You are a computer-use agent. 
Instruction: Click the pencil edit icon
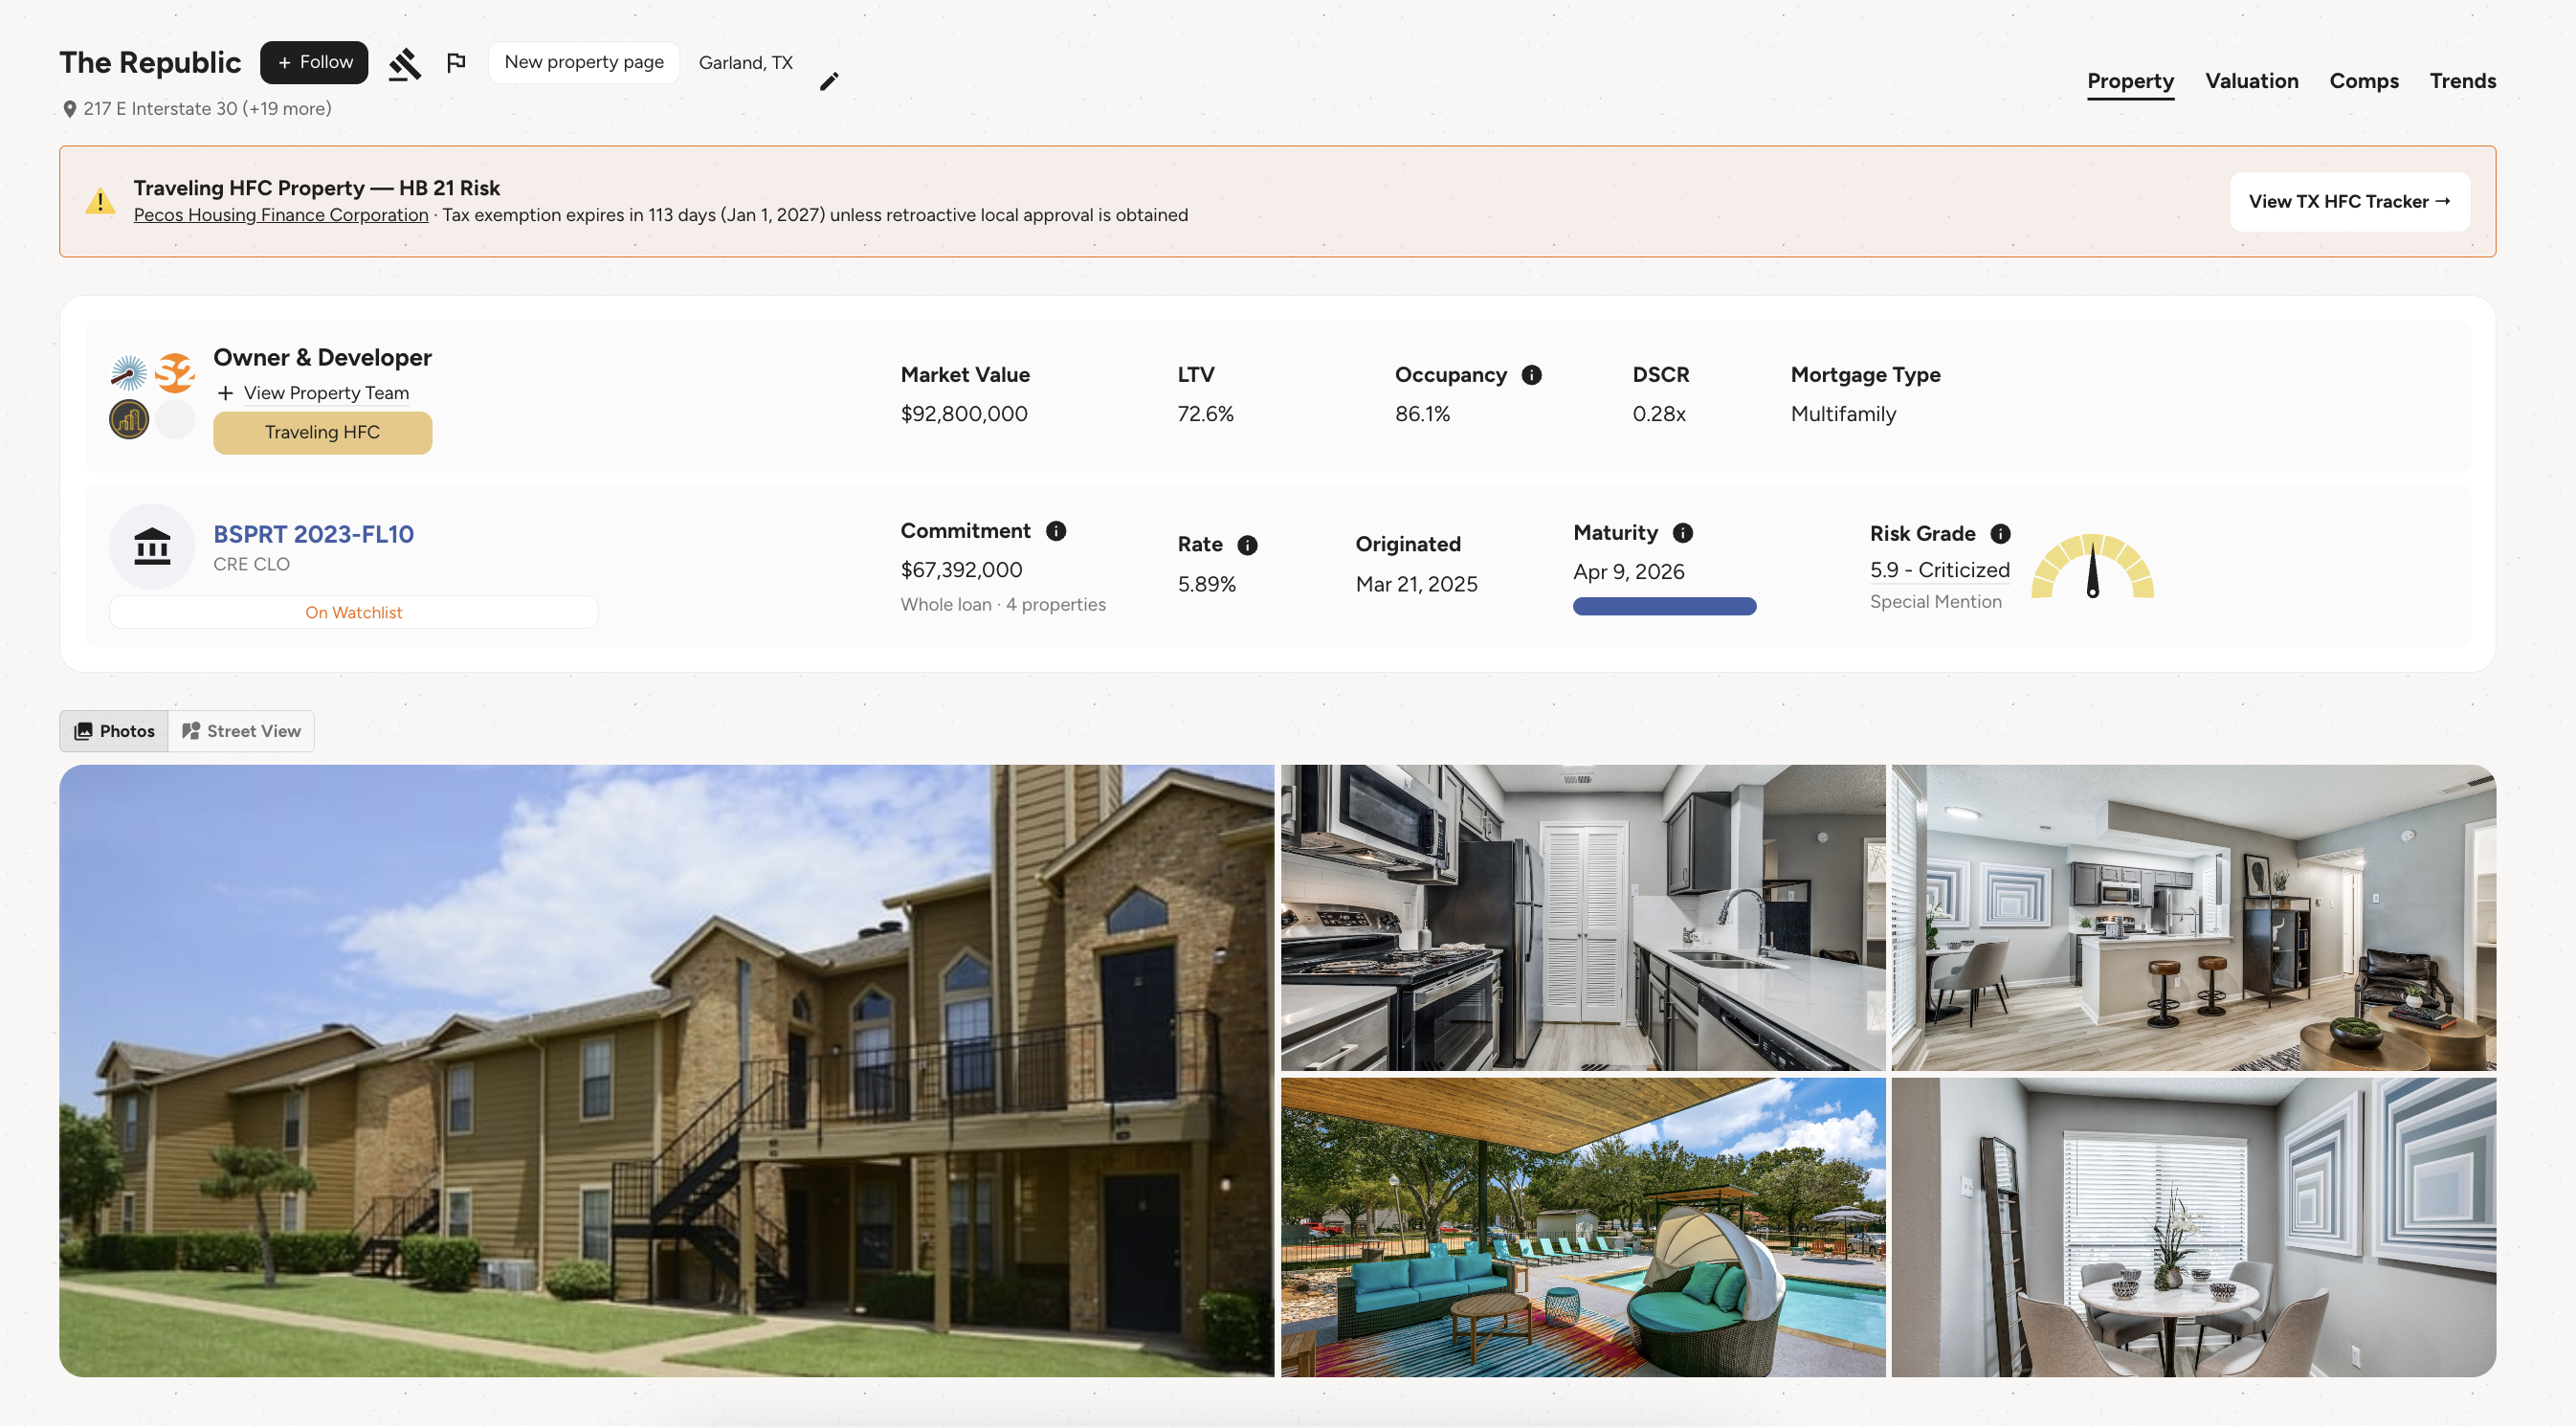tap(829, 81)
